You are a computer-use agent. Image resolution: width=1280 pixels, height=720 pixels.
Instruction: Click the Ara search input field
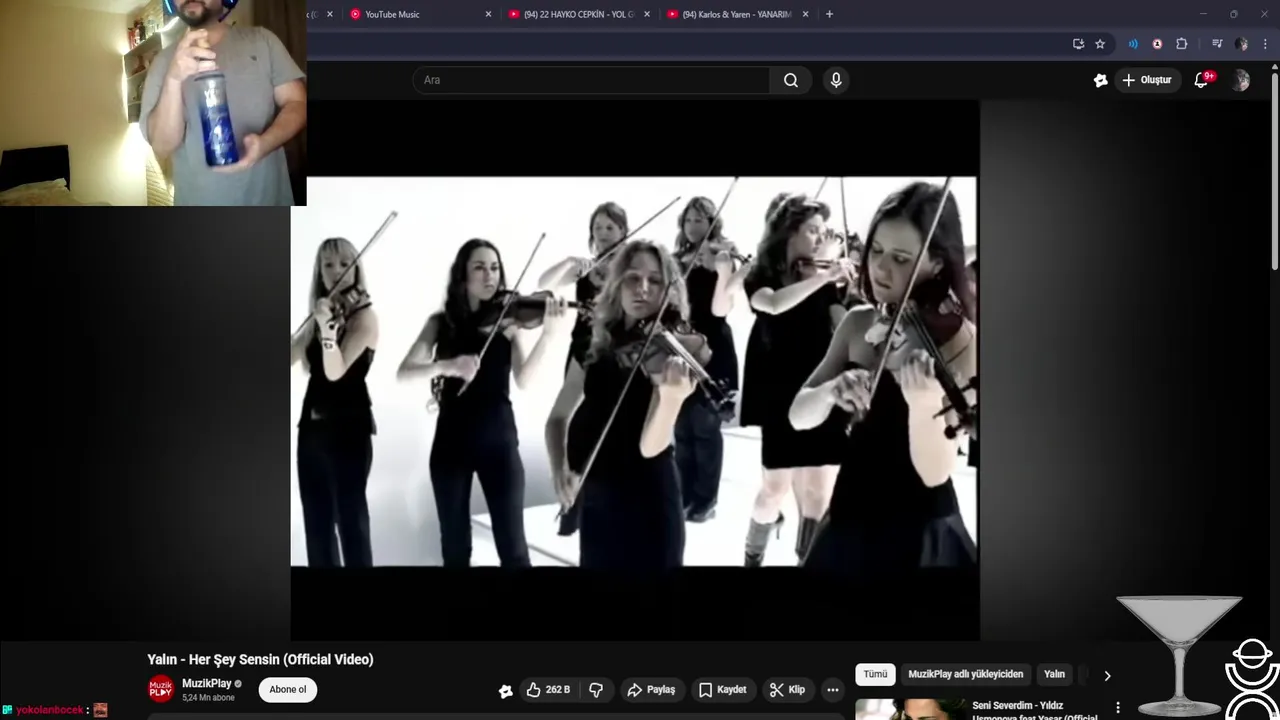[x=590, y=80]
